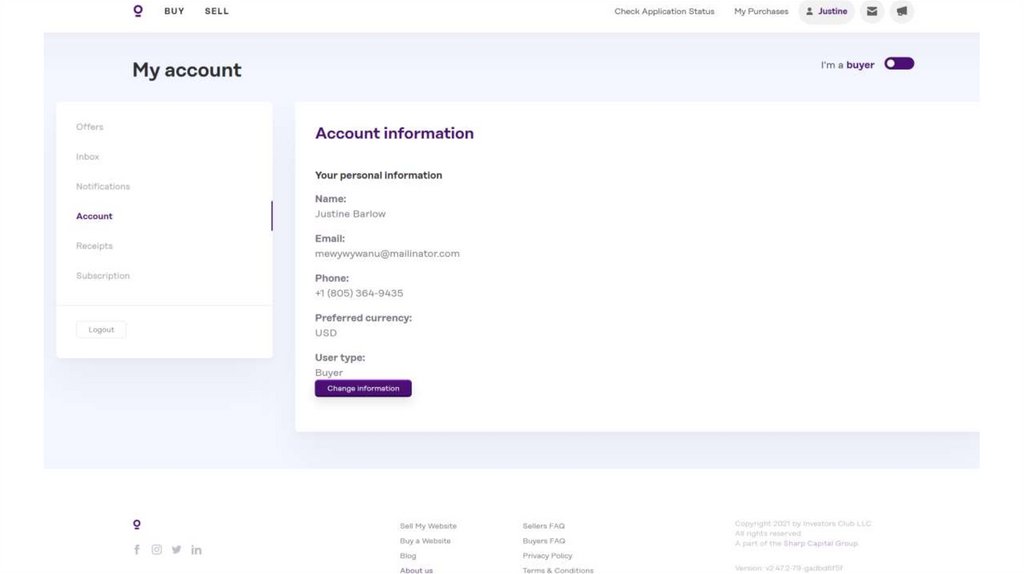Go to Offers in the sidebar
This screenshot has height=574, width=1024.
(x=90, y=127)
